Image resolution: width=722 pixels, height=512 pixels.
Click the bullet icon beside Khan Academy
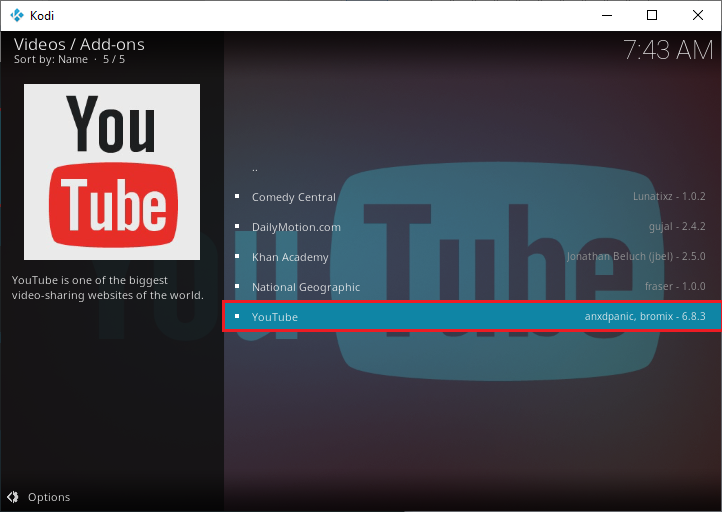[x=237, y=256]
